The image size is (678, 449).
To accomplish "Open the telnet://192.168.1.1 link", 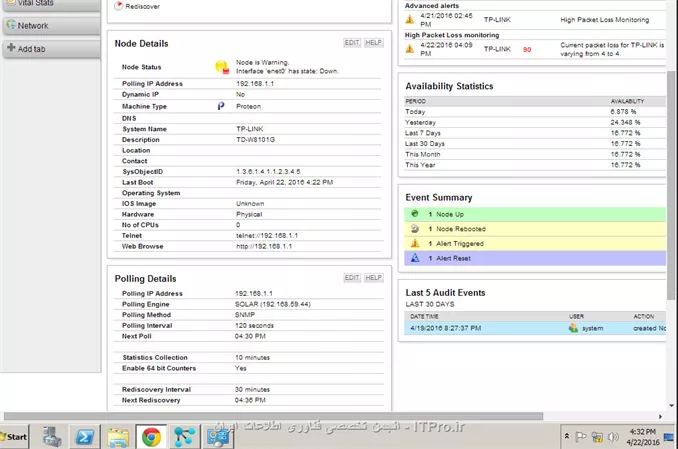I will click(x=267, y=235).
